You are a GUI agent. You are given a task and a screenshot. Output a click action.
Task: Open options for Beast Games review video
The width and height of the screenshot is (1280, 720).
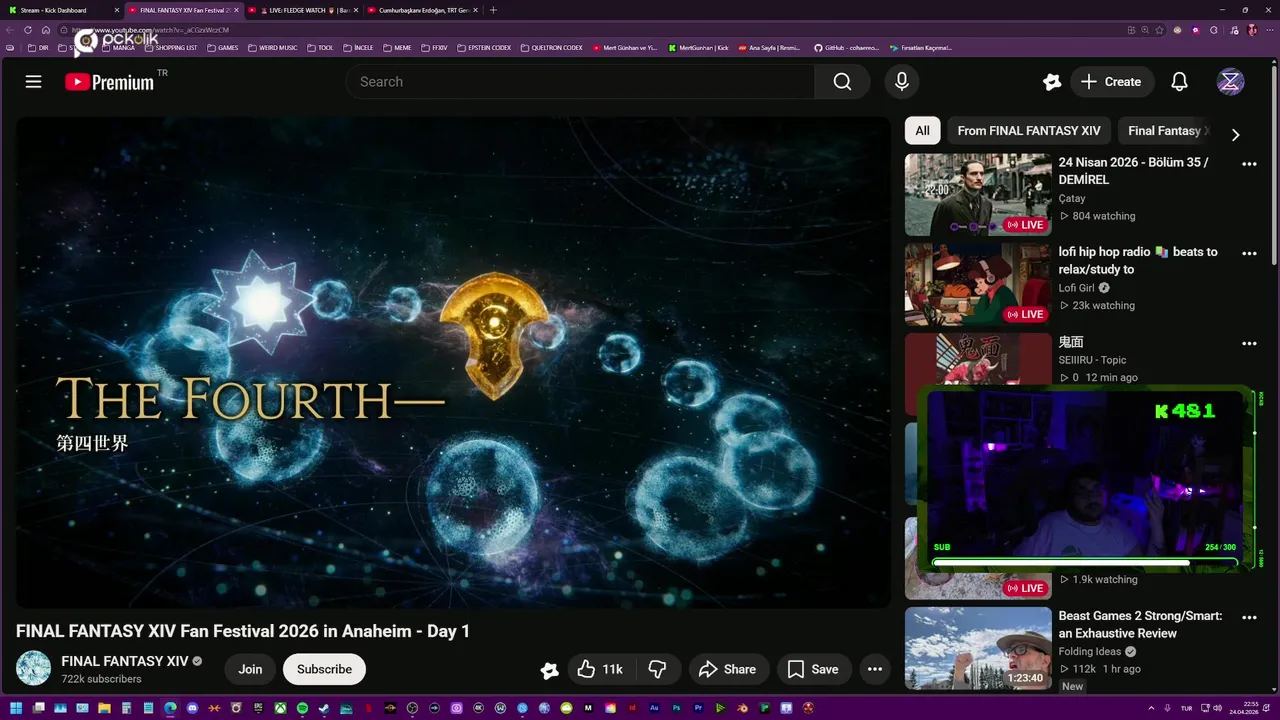click(x=1249, y=618)
